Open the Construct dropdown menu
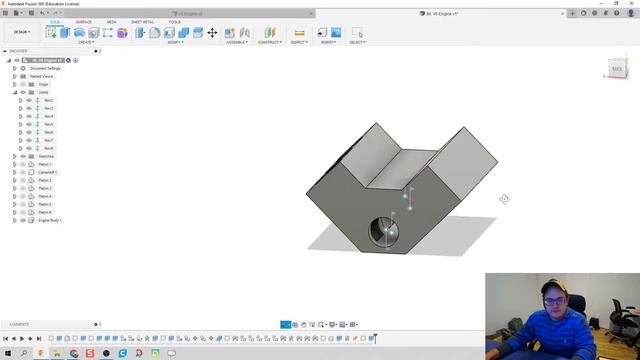This screenshot has height=360, width=640. pyautogui.click(x=270, y=42)
